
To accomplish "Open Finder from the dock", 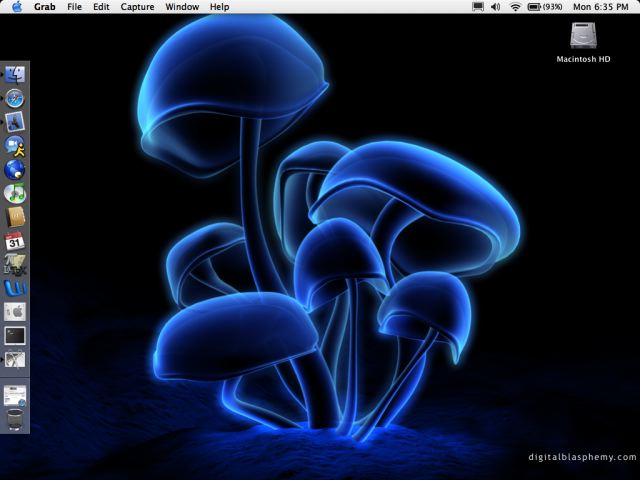I will click(15, 75).
